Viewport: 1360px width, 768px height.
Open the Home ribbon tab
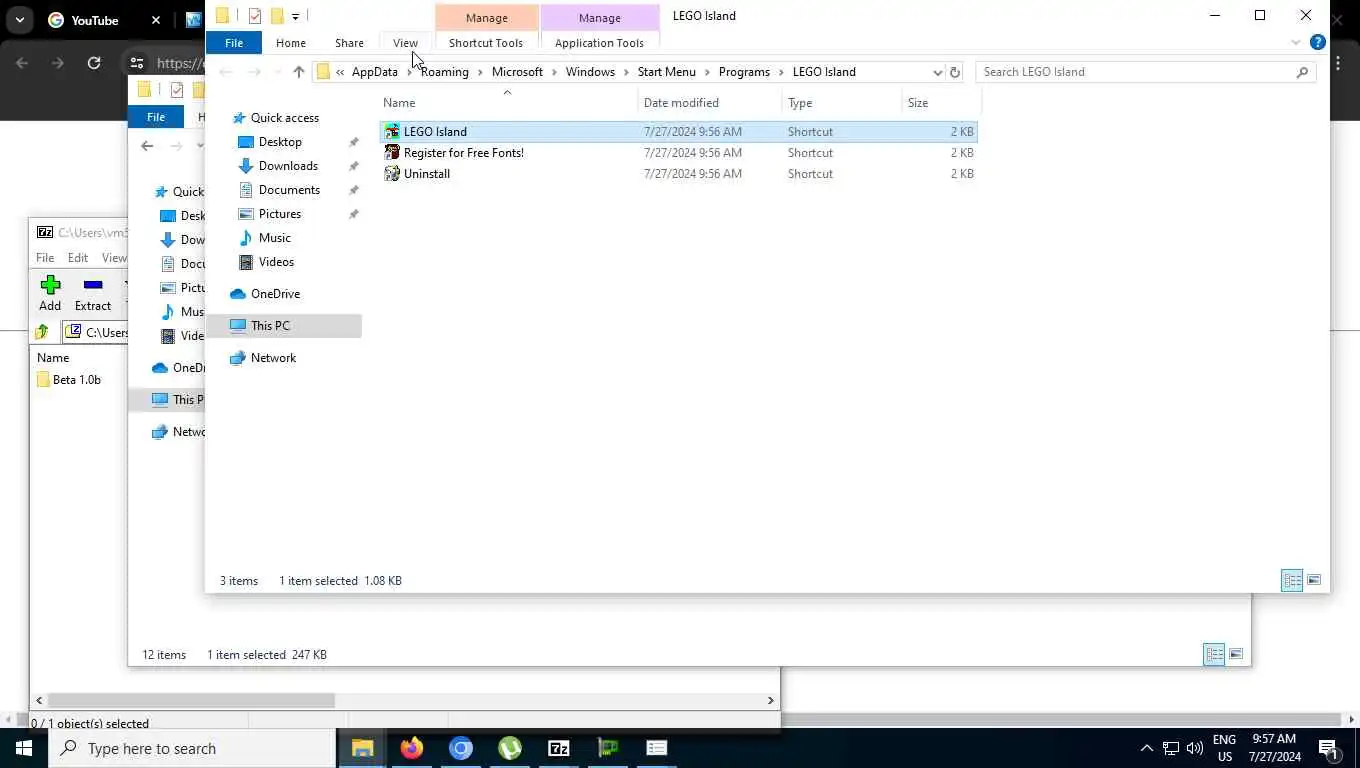[x=291, y=43]
